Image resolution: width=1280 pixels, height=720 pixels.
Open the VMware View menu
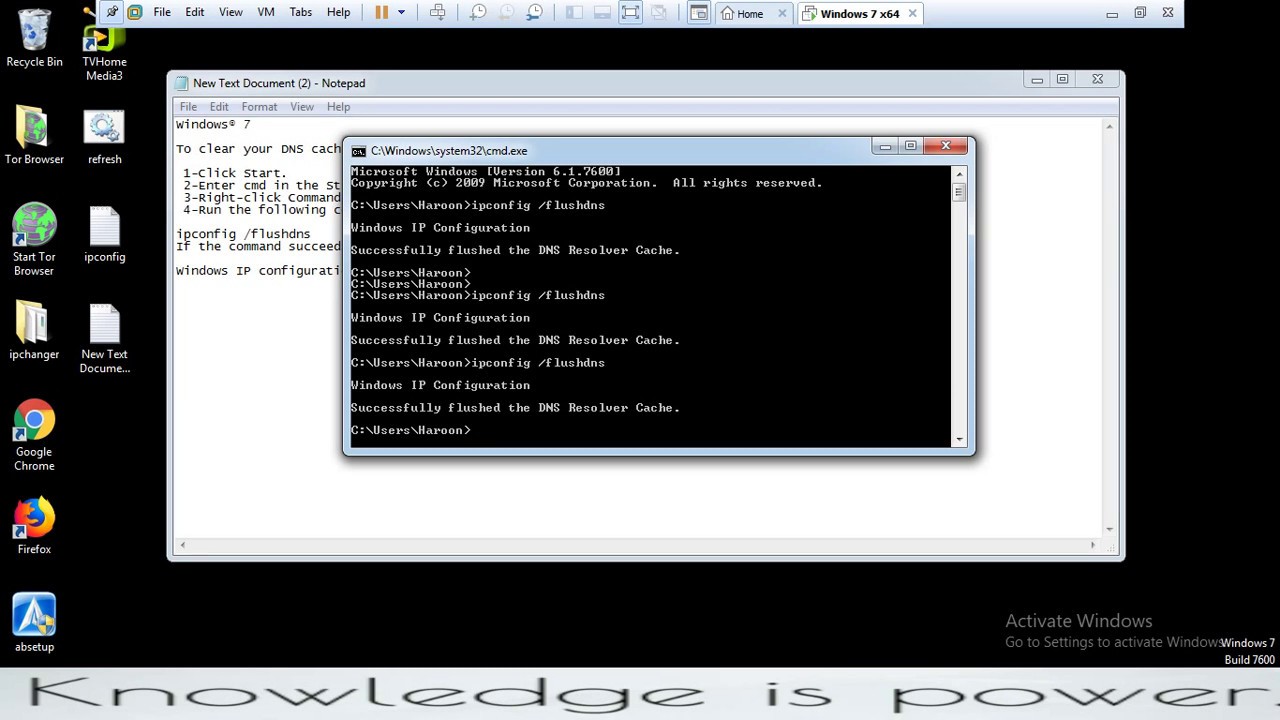point(231,13)
